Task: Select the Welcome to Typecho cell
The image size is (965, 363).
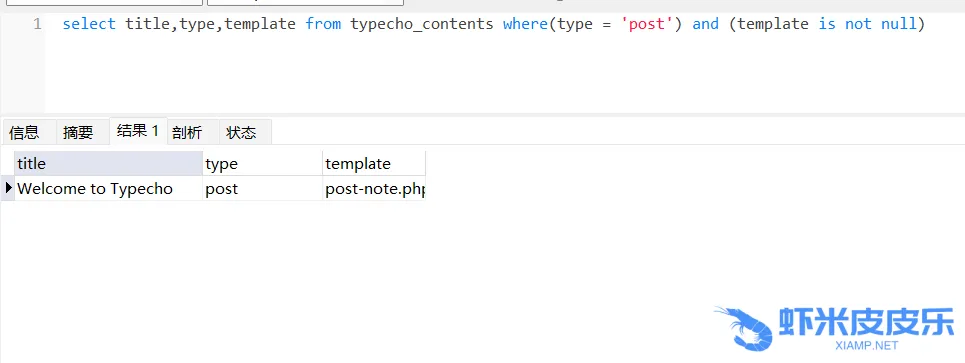Action: (x=108, y=188)
